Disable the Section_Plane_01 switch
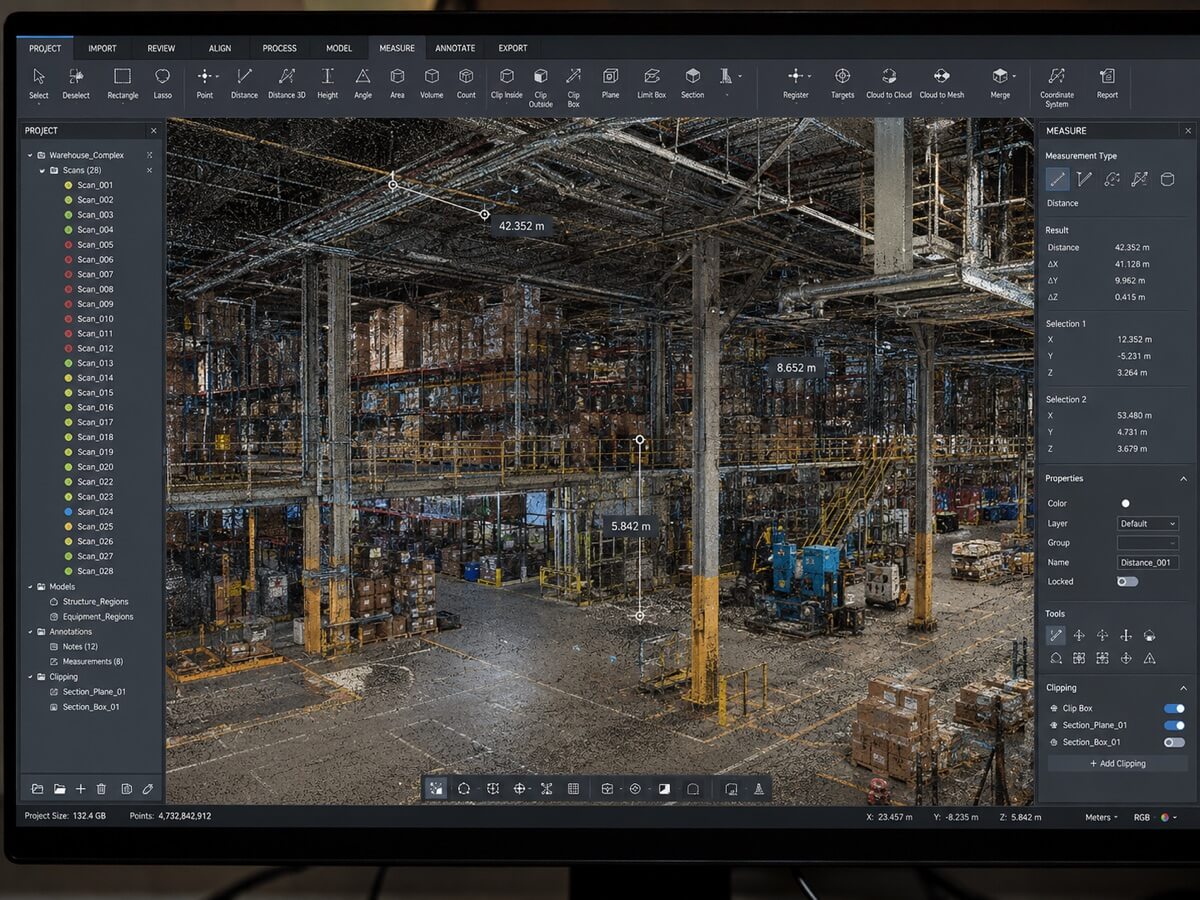The height and width of the screenshot is (900, 1200). click(x=1174, y=725)
